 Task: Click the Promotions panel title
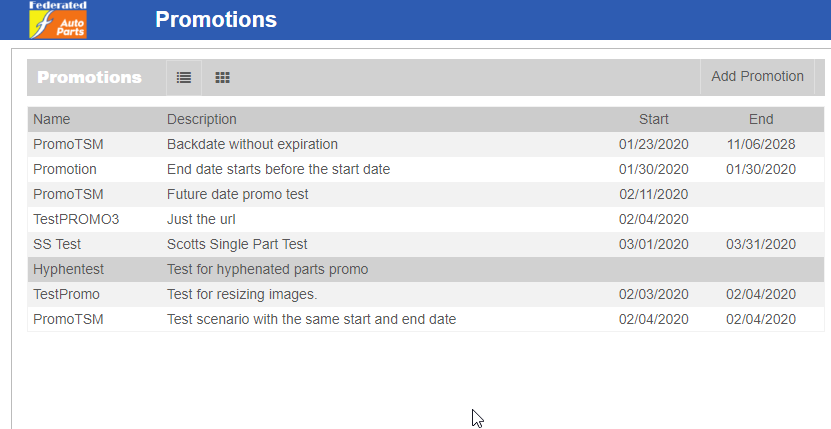(x=89, y=77)
